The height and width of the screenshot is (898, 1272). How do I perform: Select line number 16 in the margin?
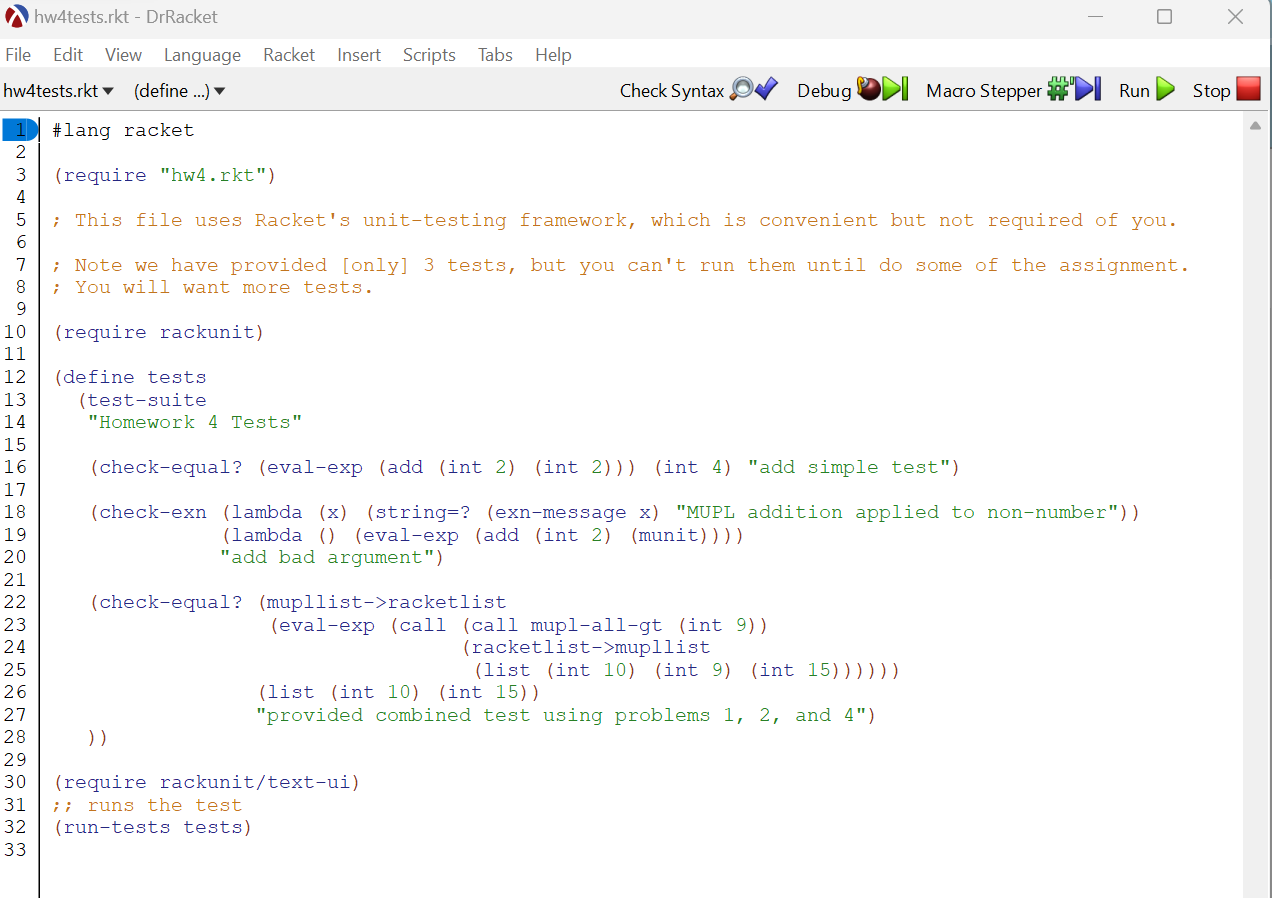coord(16,467)
